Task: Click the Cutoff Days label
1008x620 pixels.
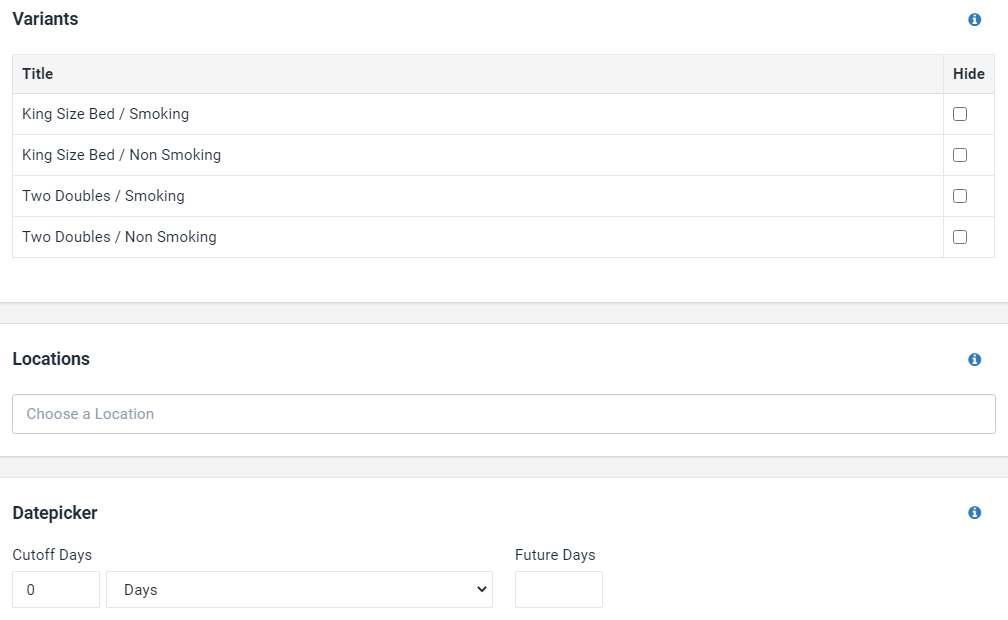Action: click(52, 554)
